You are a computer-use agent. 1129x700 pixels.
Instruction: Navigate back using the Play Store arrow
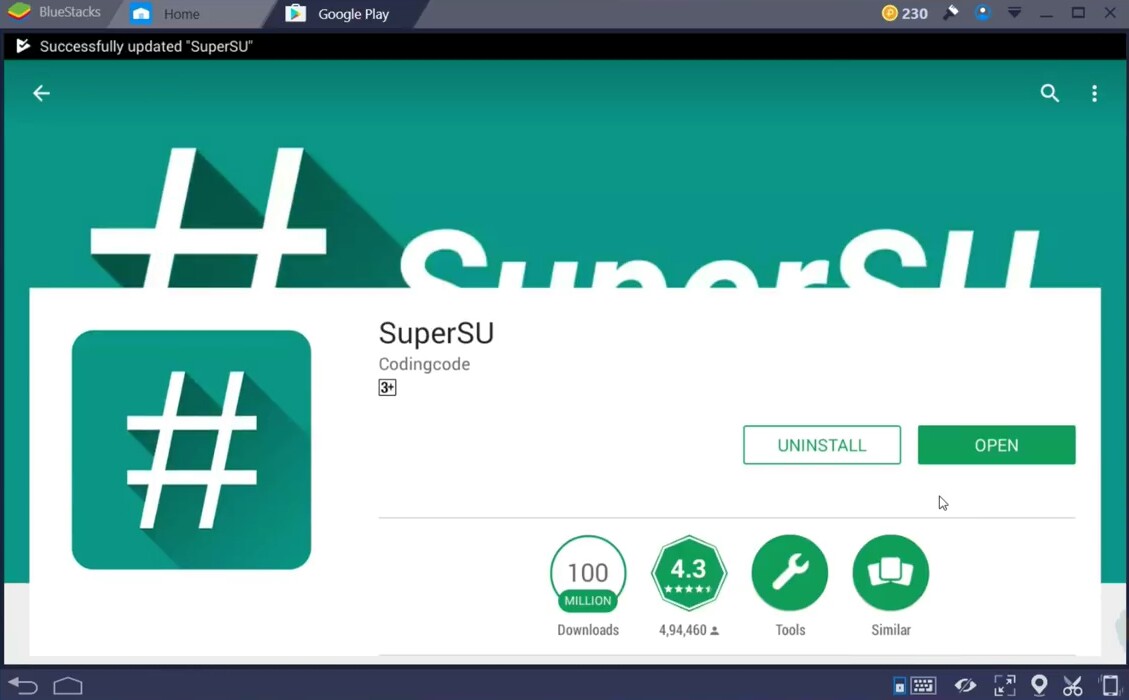(x=40, y=93)
